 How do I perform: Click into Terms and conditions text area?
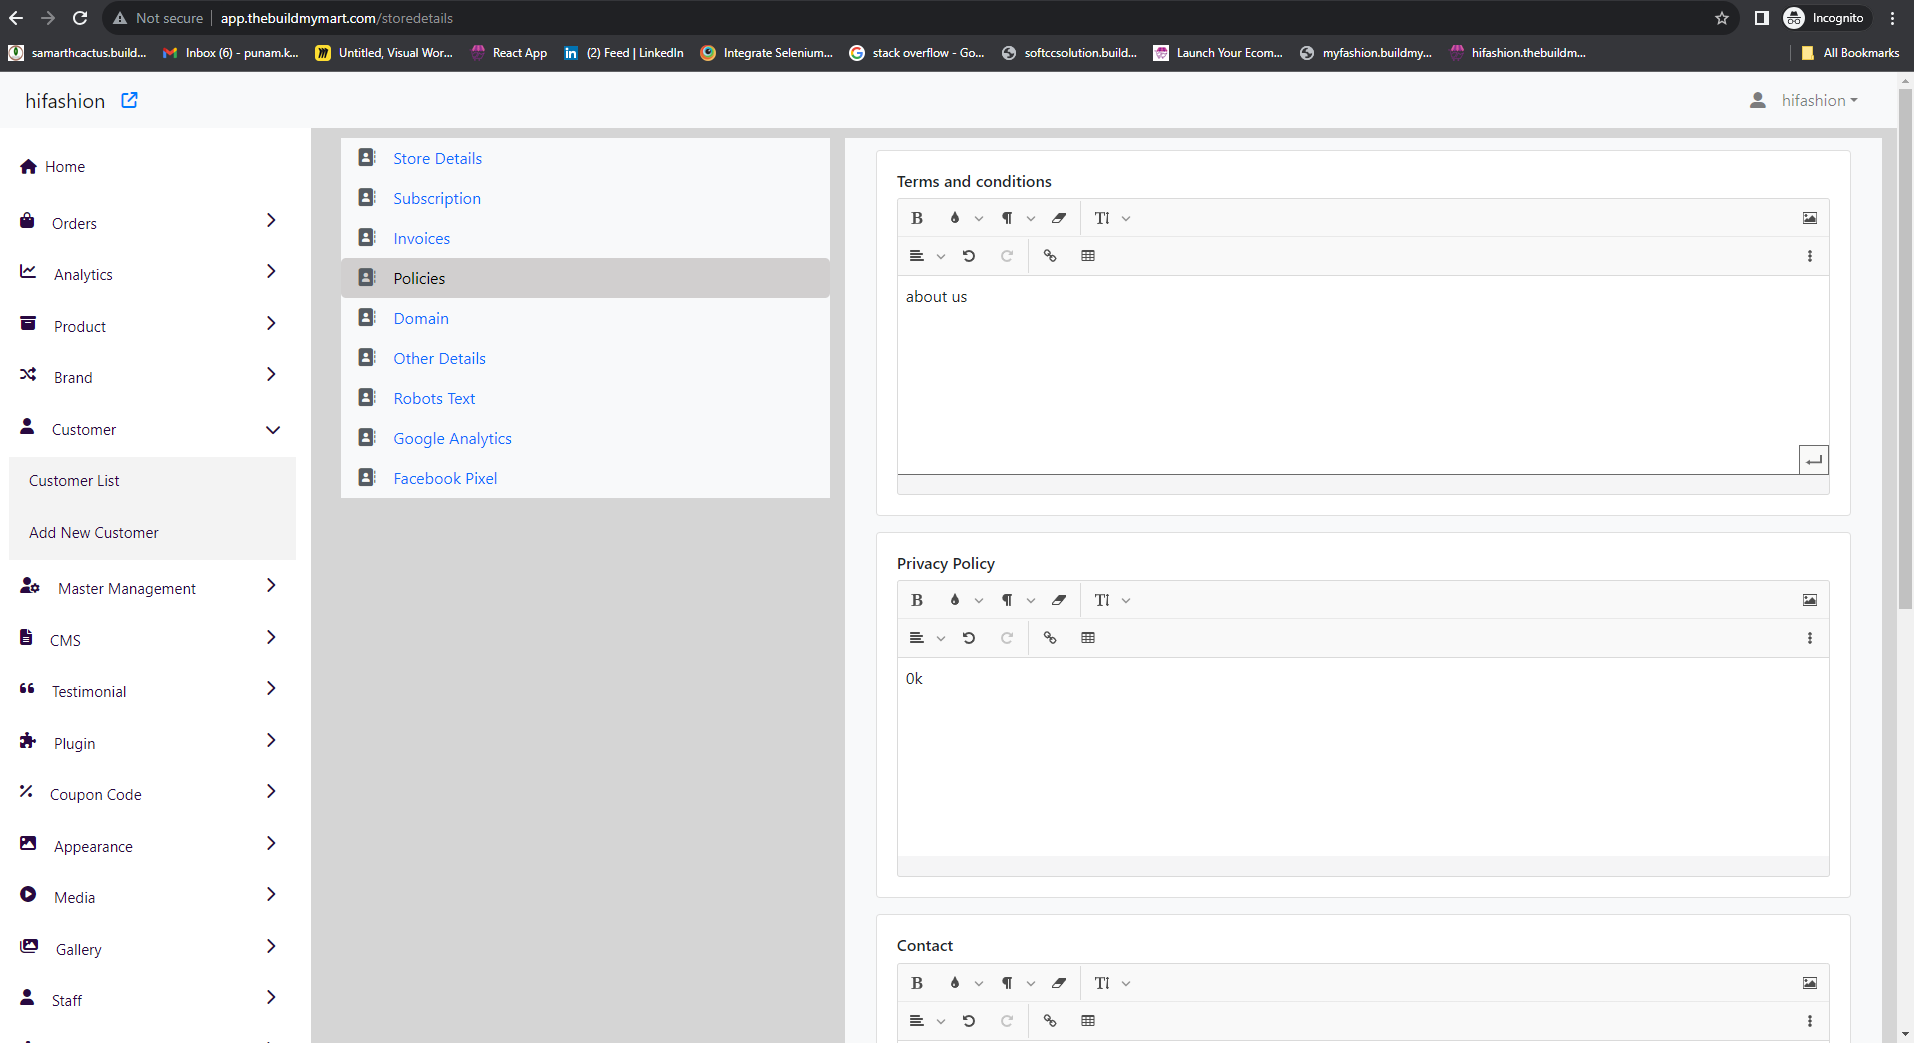click(x=1362, y=375)
